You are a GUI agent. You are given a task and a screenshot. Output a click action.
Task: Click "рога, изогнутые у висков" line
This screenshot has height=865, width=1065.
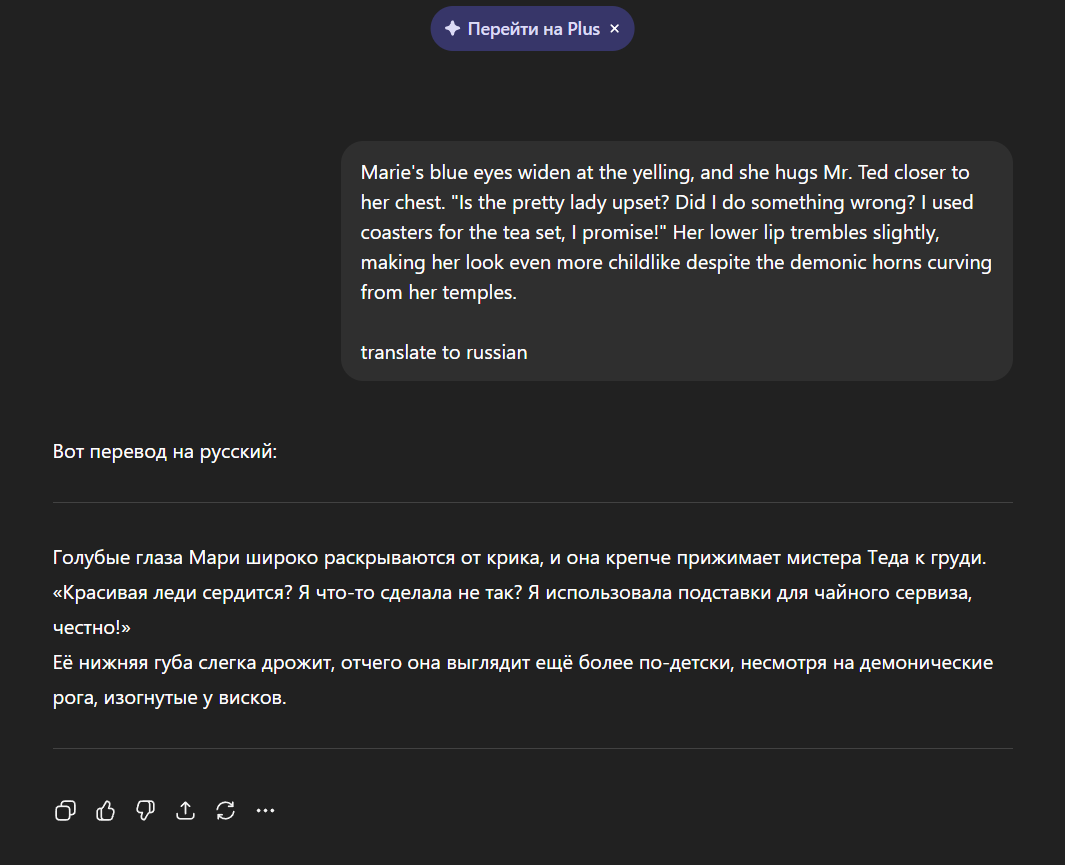pos(170,698)
